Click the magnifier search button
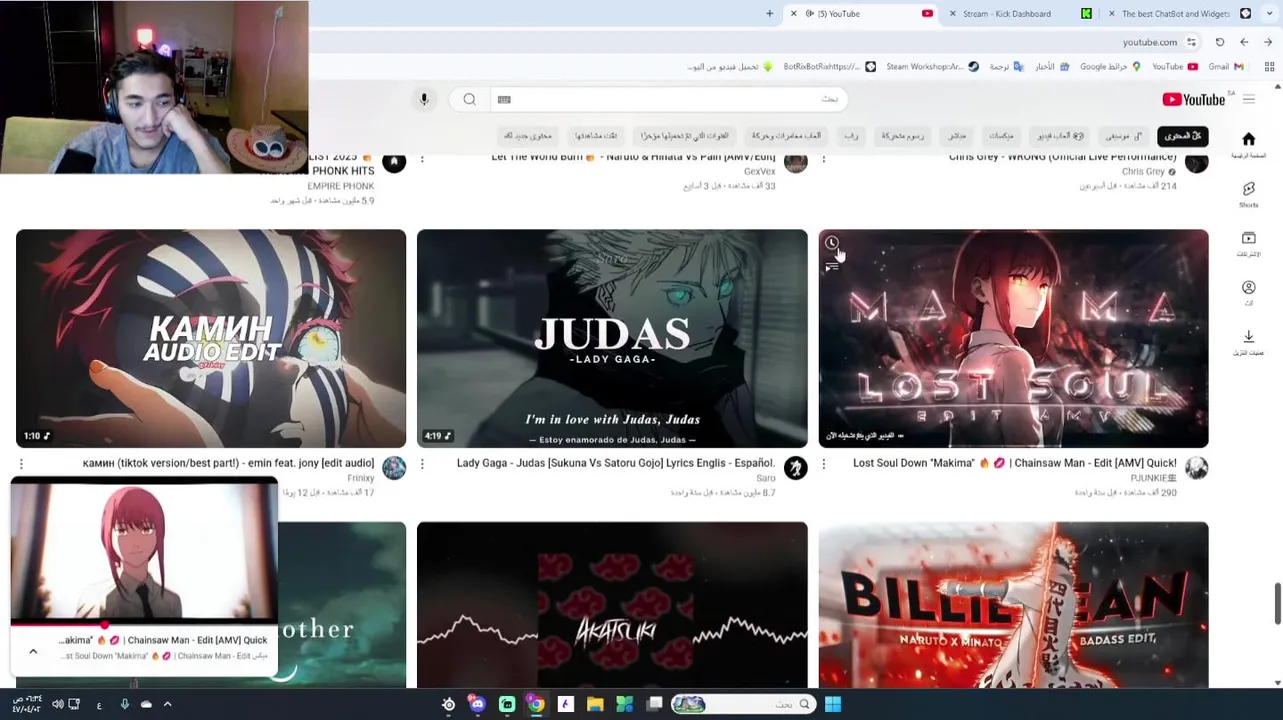This screenshot has height=720, width=1283. 469,99
